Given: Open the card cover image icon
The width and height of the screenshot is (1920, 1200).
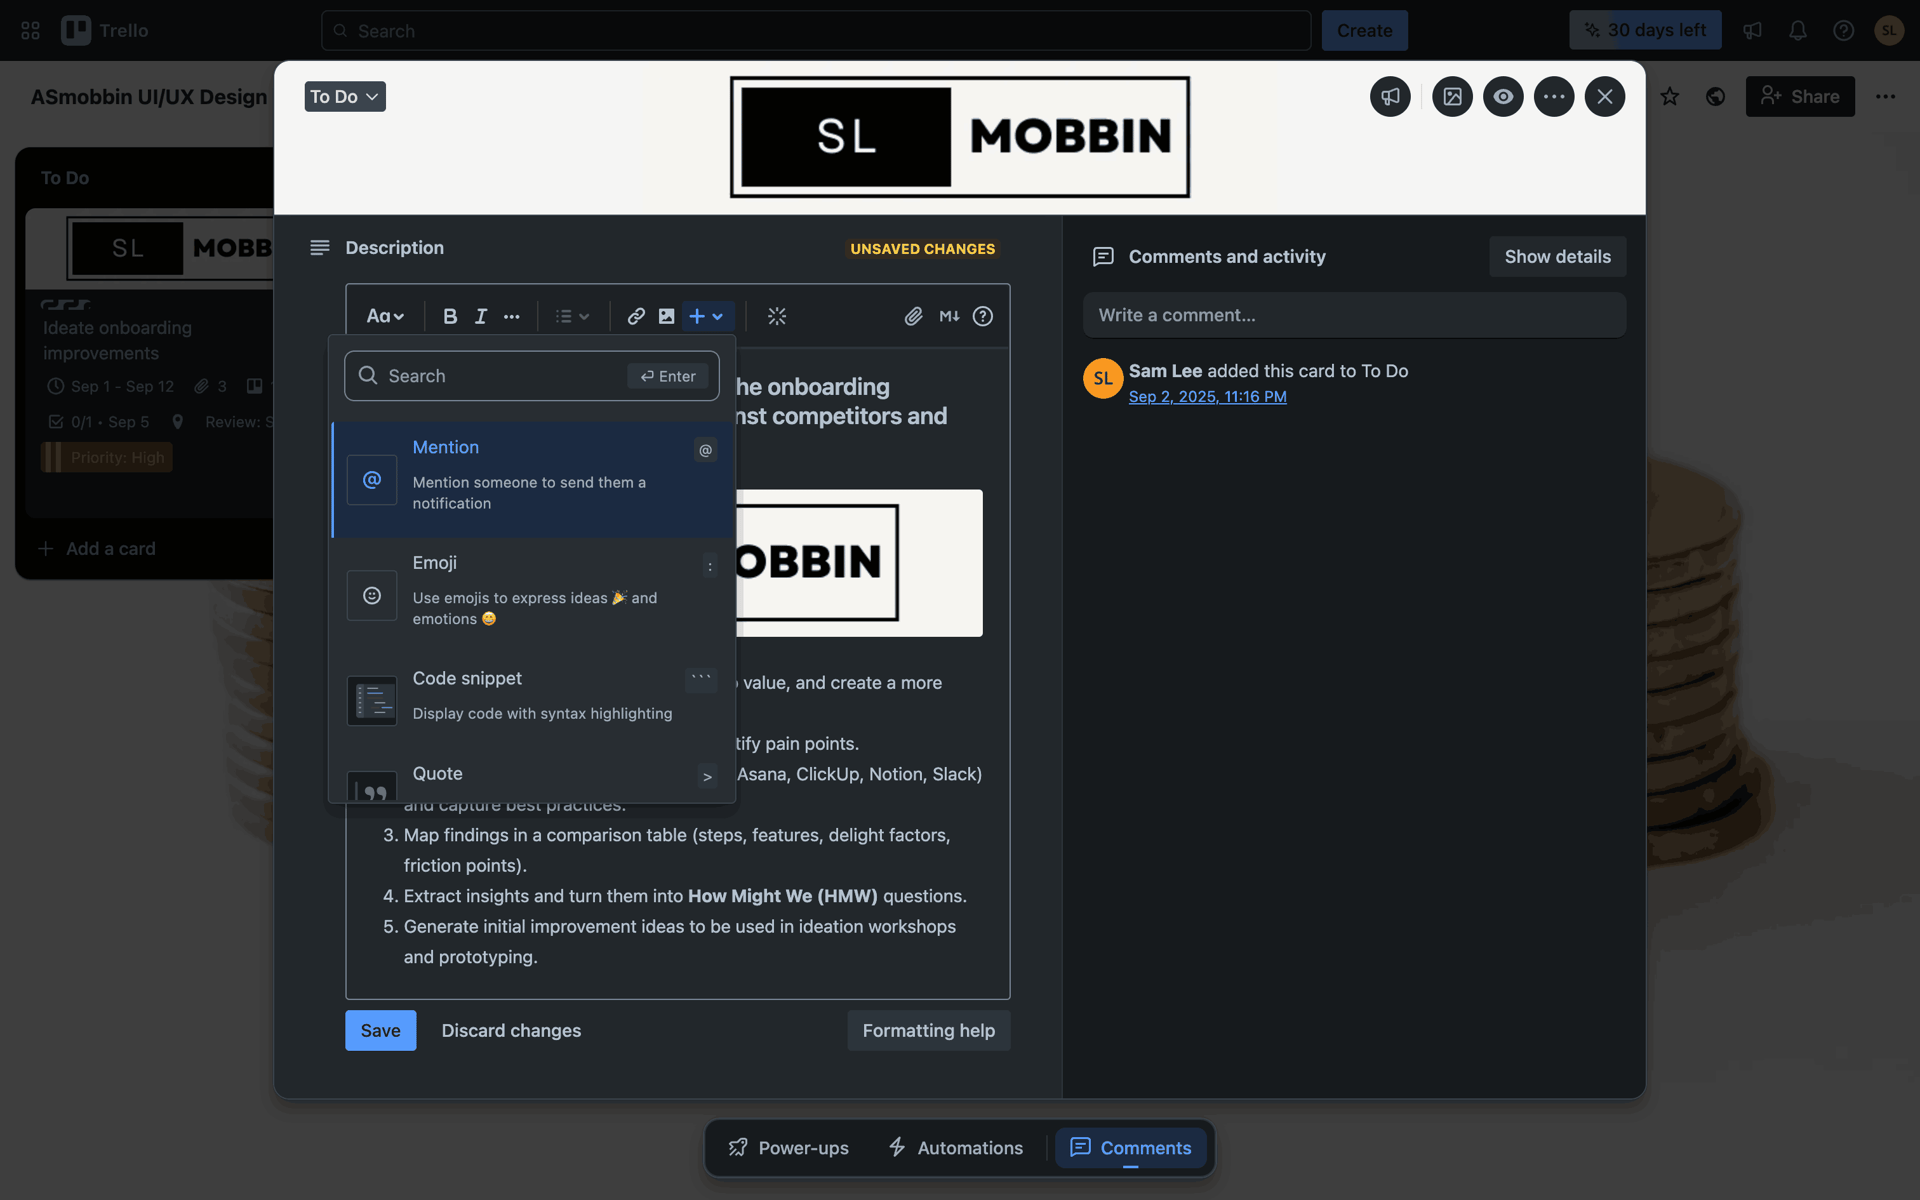Looking at the screenshot, I should (1452, 96).
